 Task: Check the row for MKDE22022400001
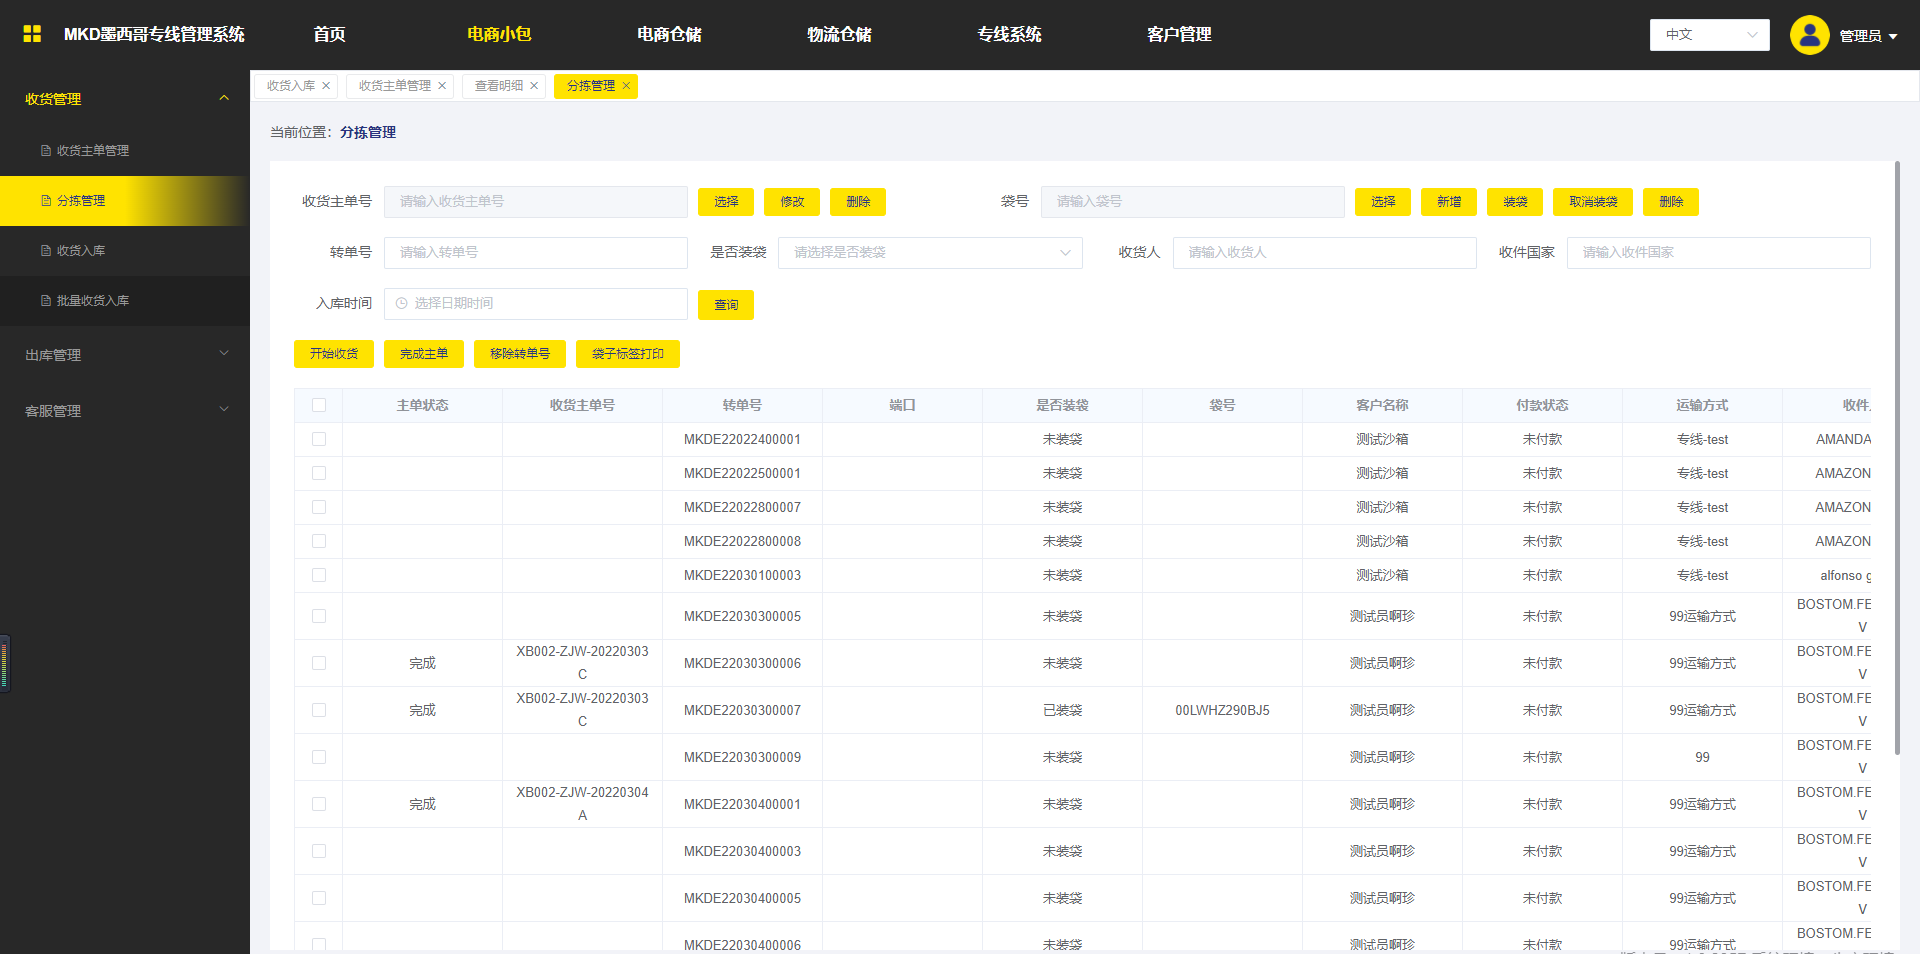tap(319, 439)
